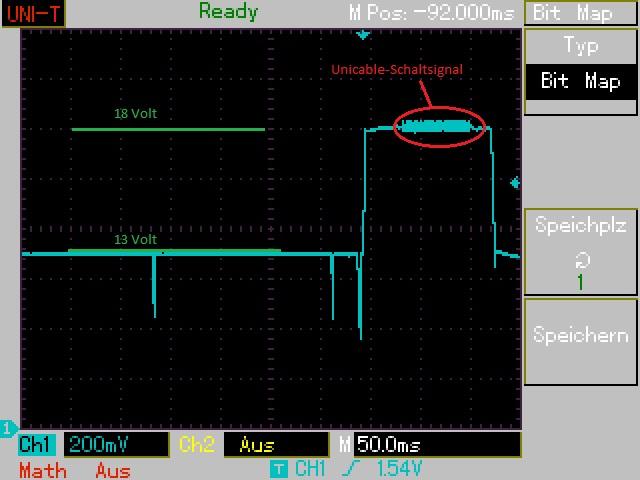The image size is (640, 480).
Task: Click the Unicable-Schaltsignal annotation label
Action: [x=397, y=69]
